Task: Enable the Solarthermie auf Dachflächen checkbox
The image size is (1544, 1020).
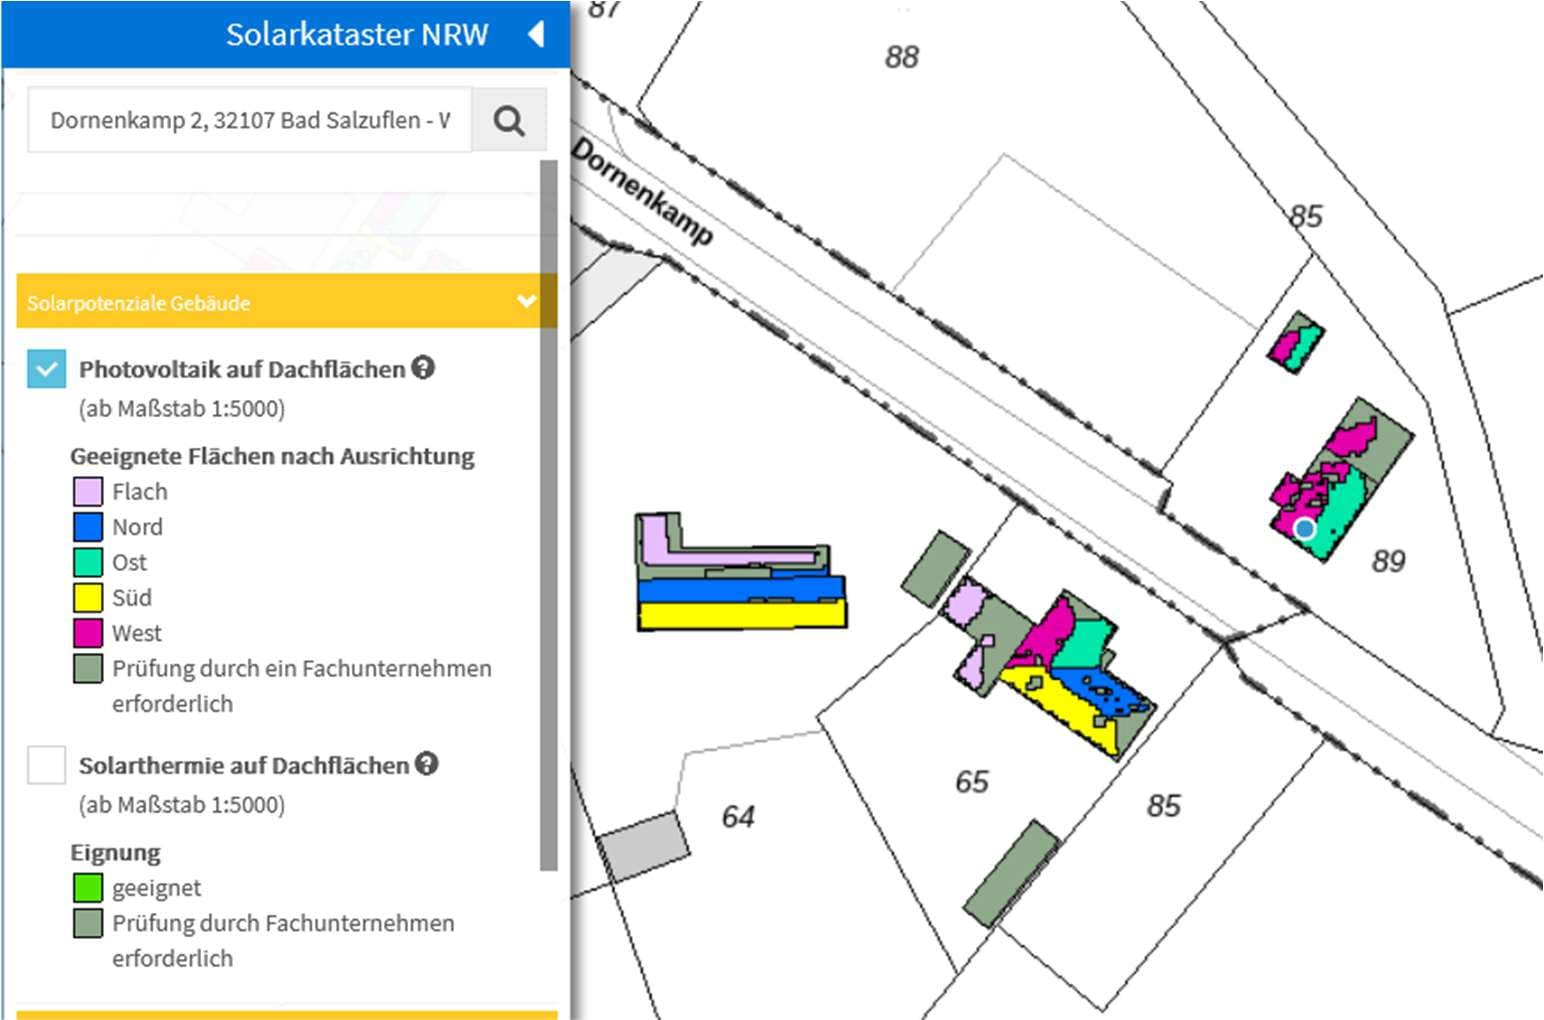Action: tap(47, 765)
